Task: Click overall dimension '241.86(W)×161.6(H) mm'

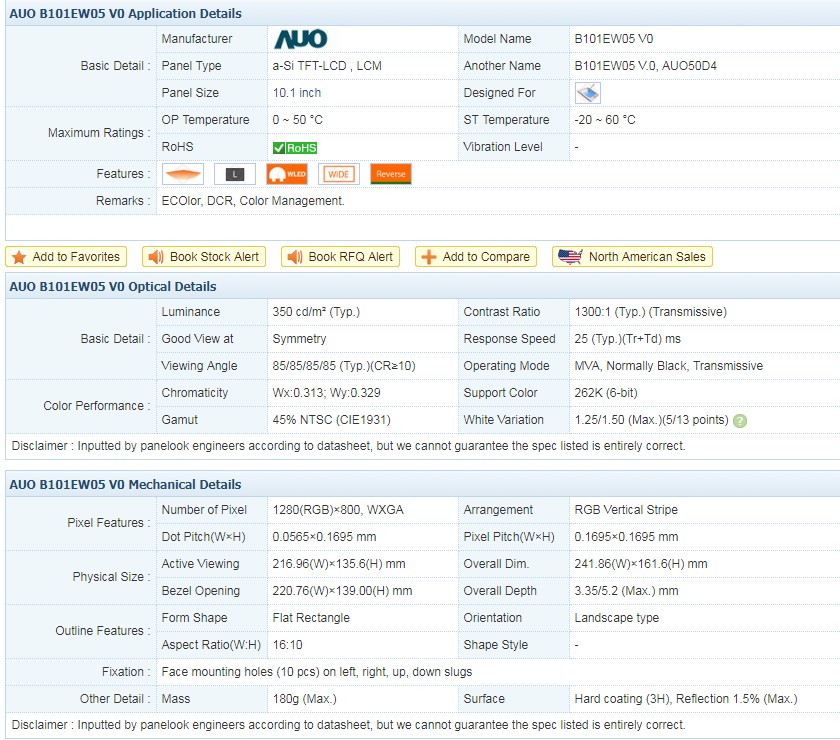Action: pyautogui.click(x=641, y=564)
